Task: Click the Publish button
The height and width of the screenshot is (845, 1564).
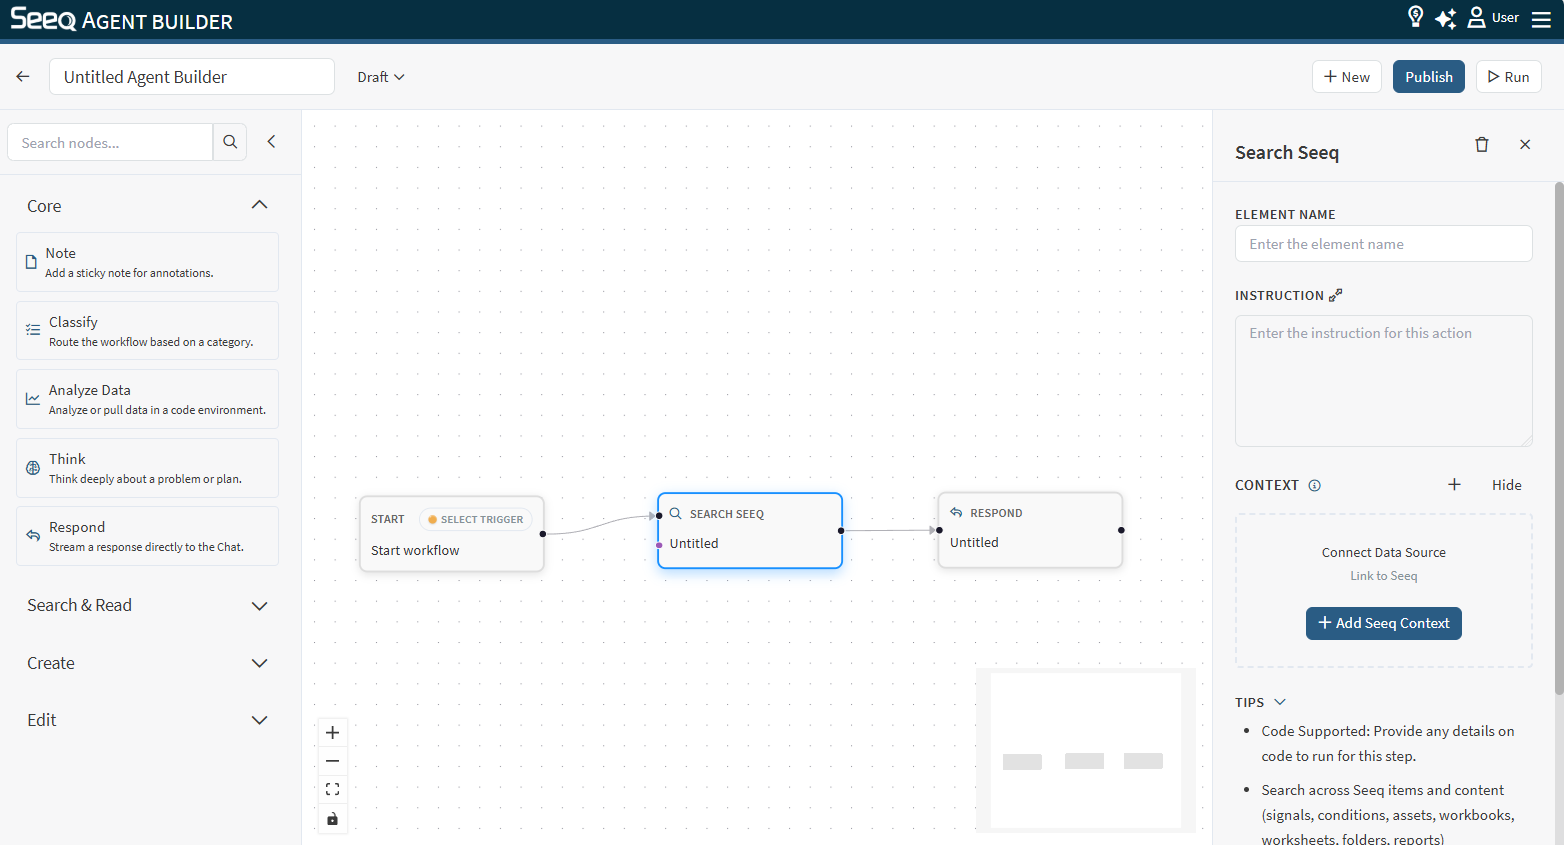Action: 1428,77
